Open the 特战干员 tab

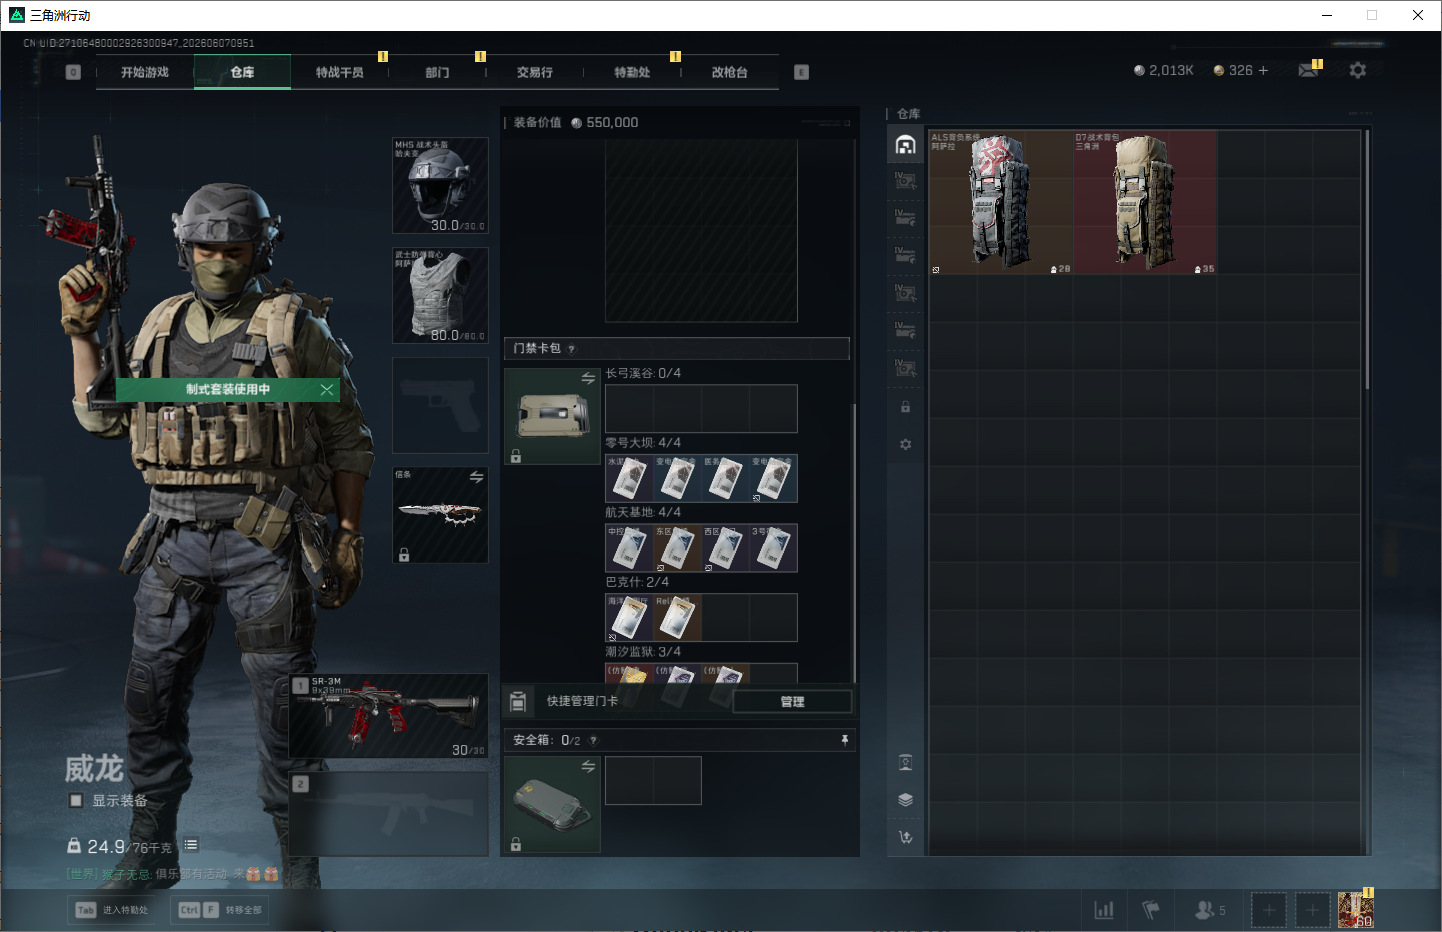click(x=340, y=72)
